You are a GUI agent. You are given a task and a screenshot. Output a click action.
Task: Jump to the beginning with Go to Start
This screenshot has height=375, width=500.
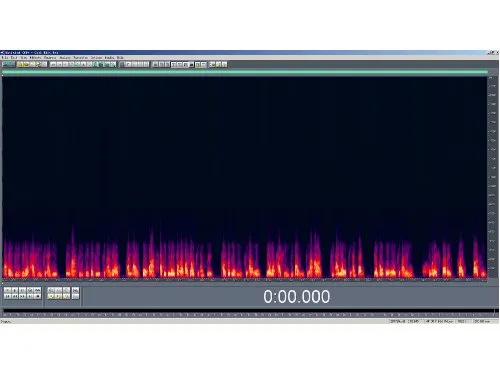click(7, 296)
